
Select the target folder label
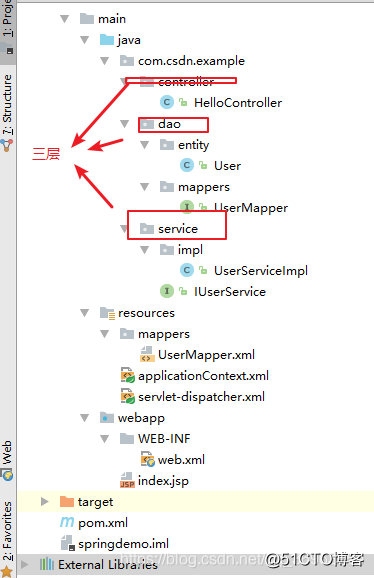95,502
